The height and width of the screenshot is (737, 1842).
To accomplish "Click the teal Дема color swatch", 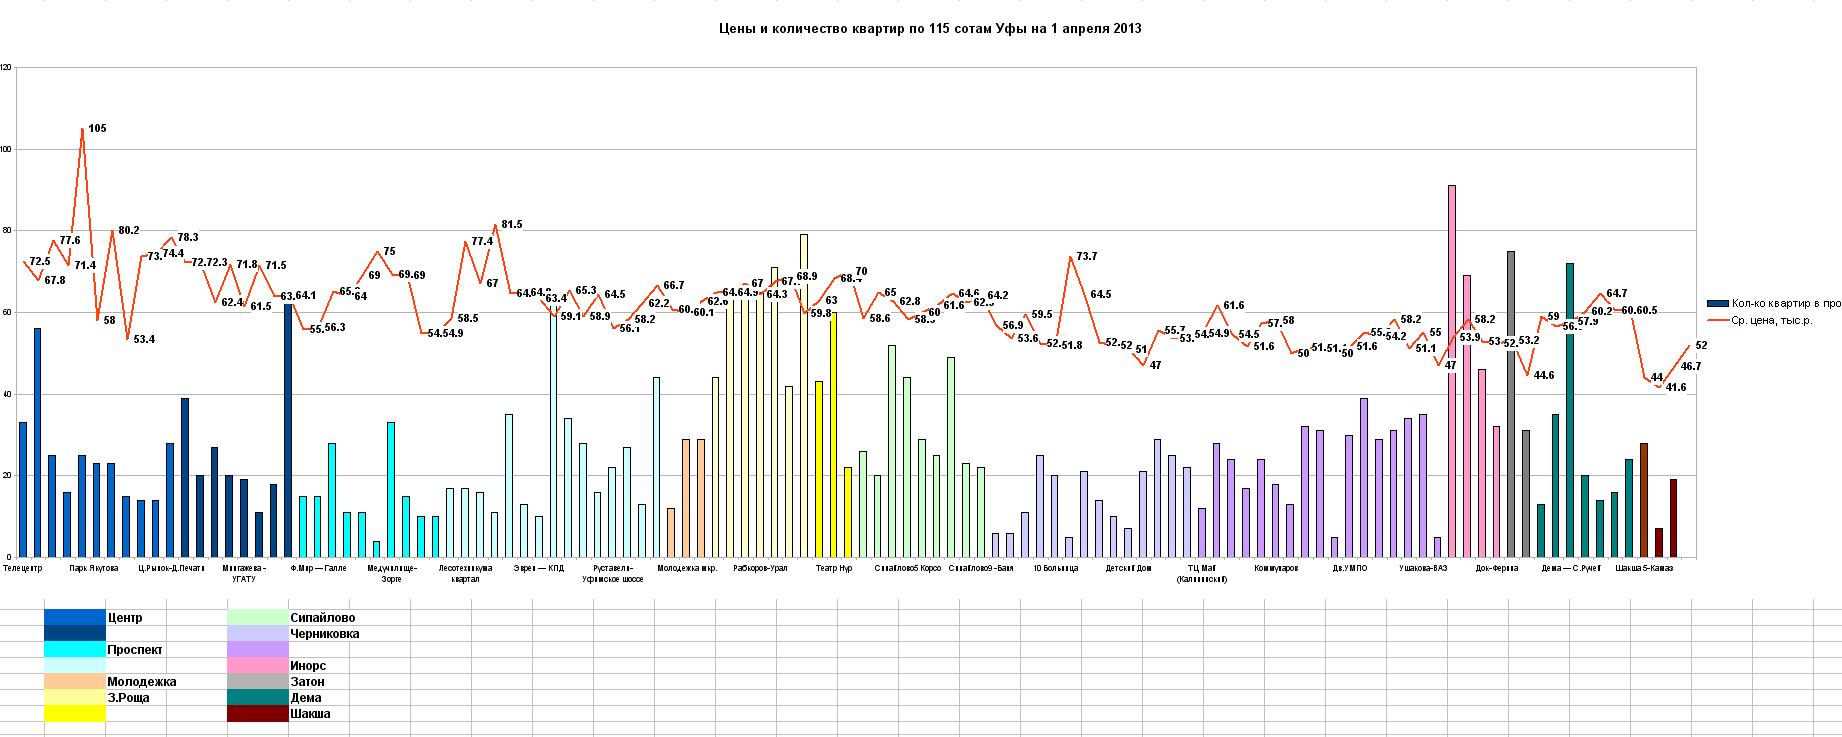I will pyautogui.click(x=258, y=698).
